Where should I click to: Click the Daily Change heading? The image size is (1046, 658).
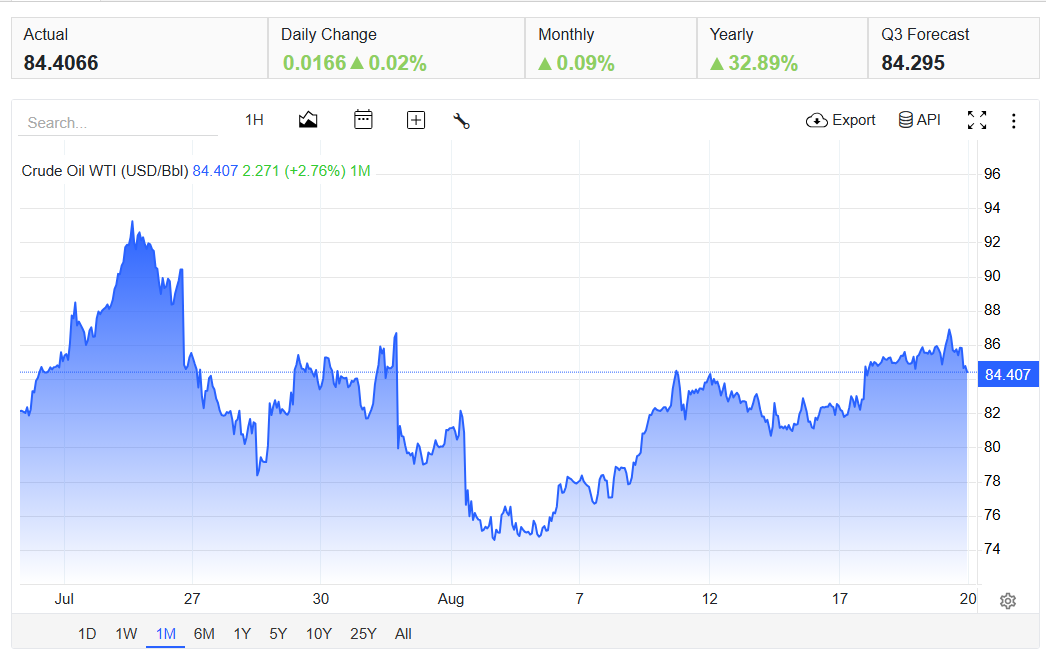coord(328,35)
